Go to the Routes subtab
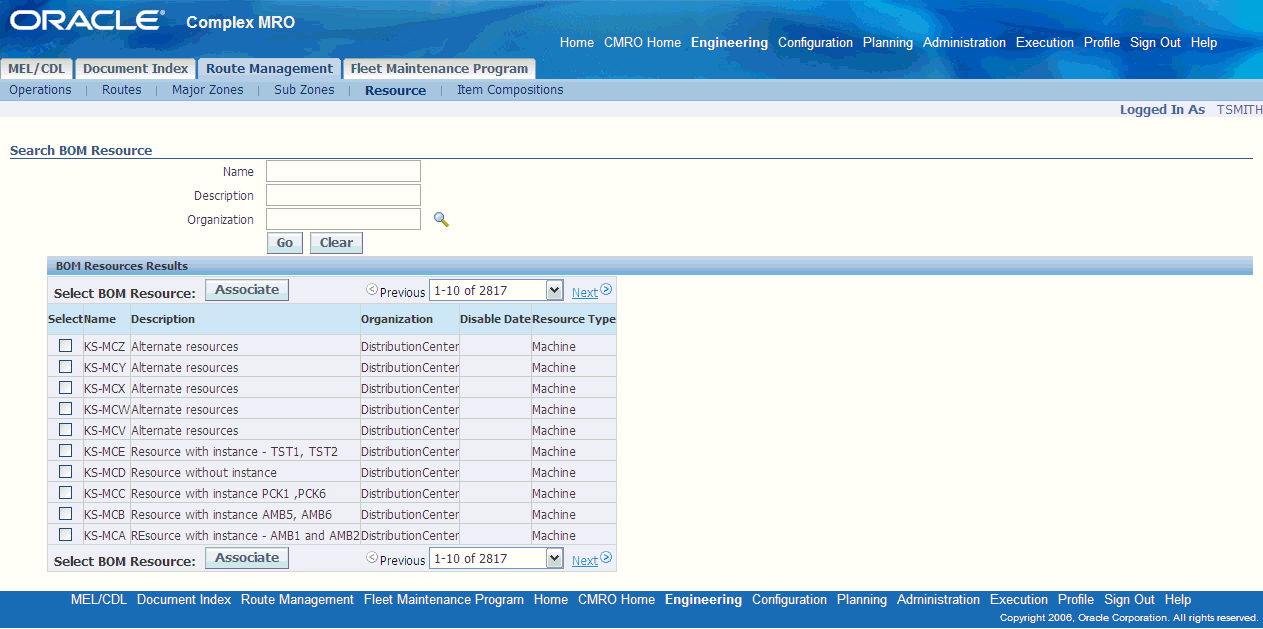 coord(122,90)
